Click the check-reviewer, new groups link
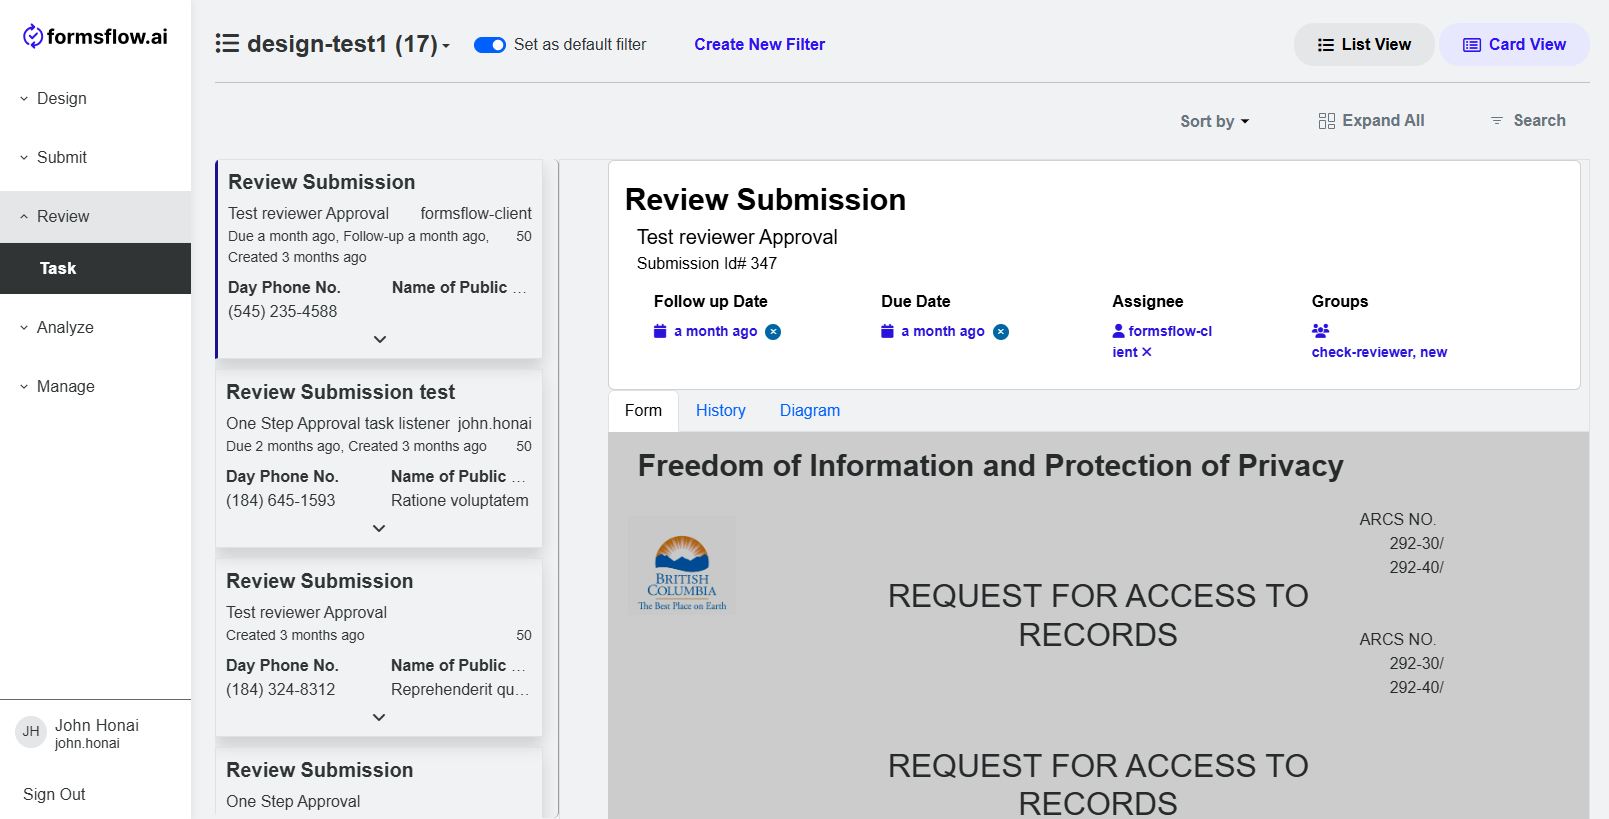The width and height of the screenshot is (1609, 819). [x=1379, y=352]
